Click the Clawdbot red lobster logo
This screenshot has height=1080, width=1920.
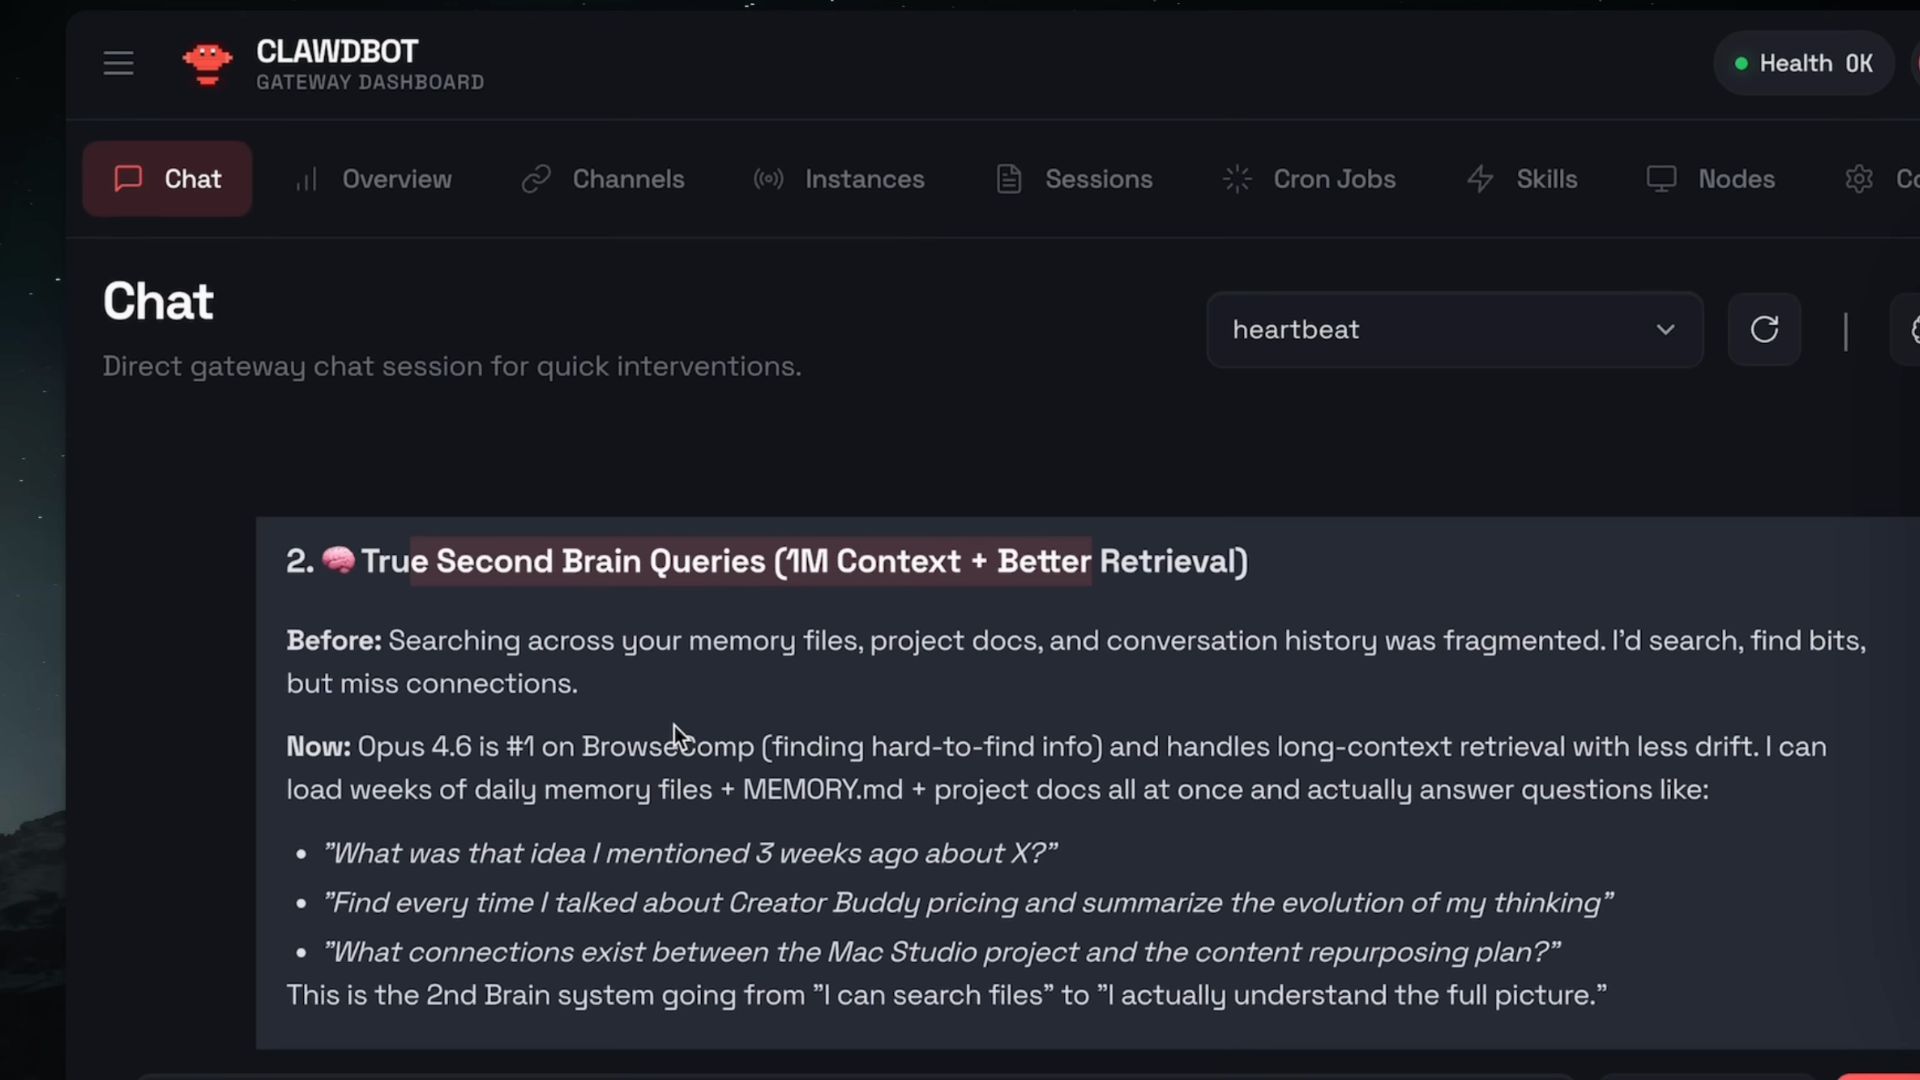coord(207,64)
